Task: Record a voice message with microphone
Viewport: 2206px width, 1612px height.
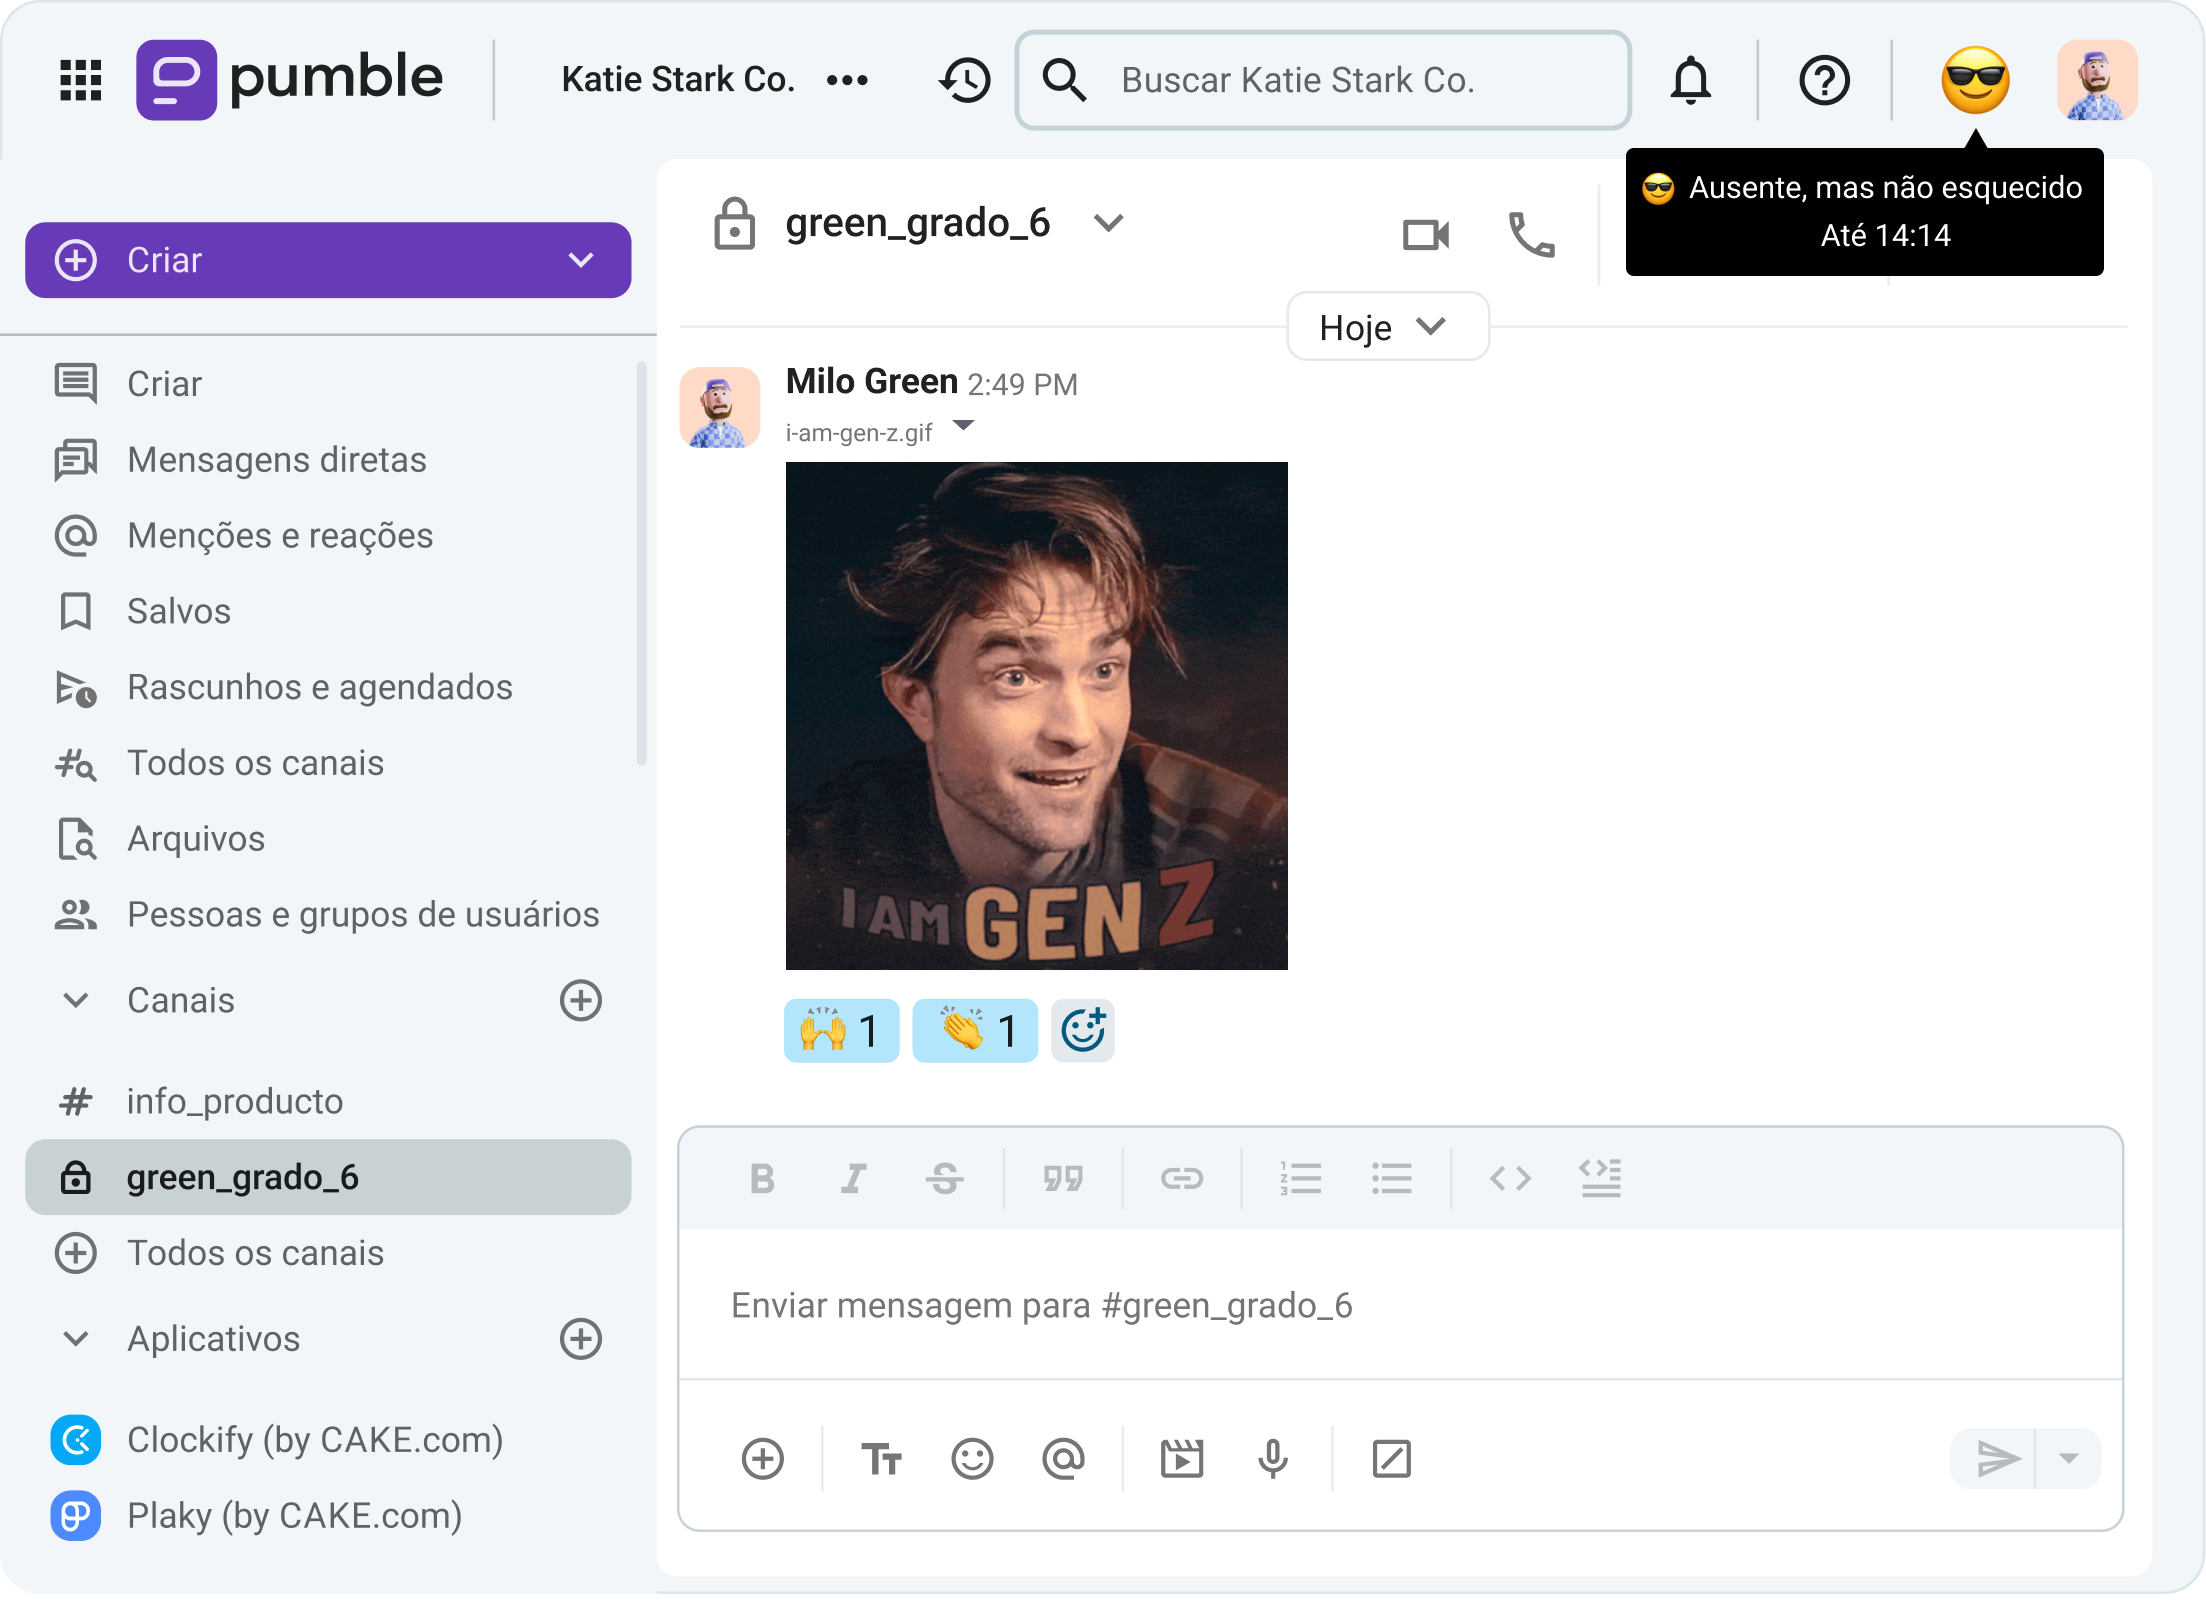Action: pos(1273,1459)
